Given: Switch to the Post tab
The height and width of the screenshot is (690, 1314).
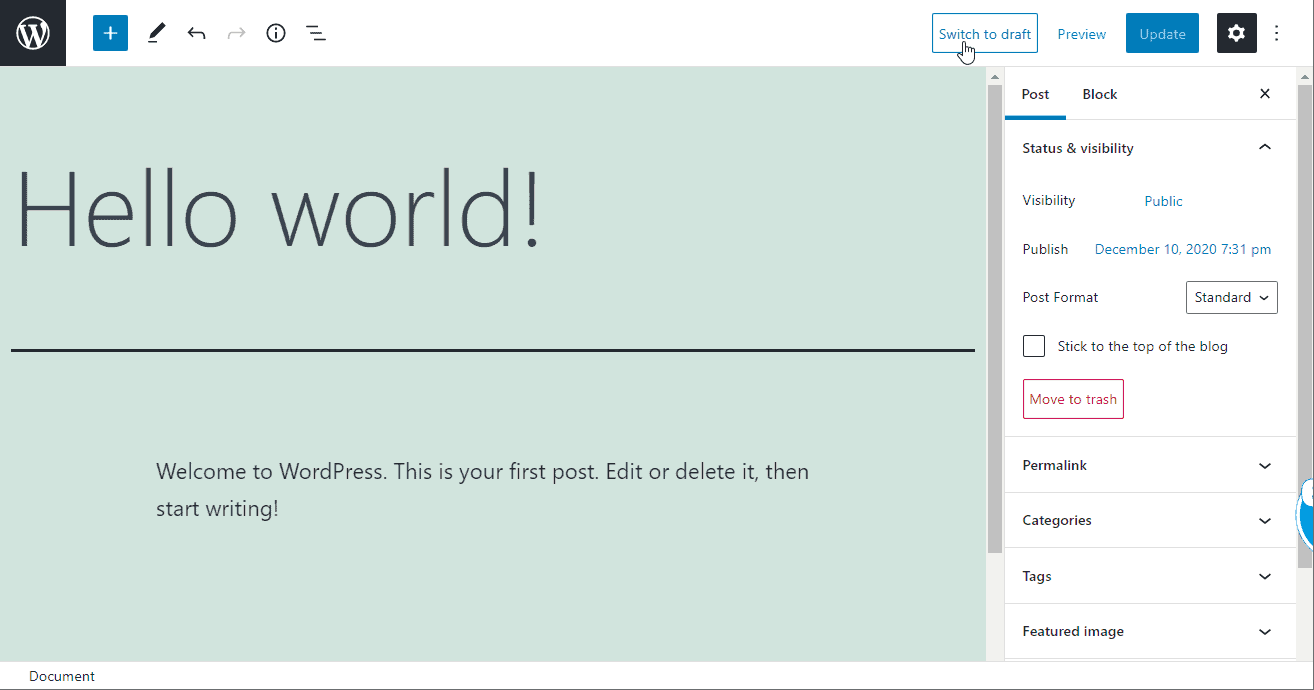Looking at the screenshot, I should (1035, 94).
